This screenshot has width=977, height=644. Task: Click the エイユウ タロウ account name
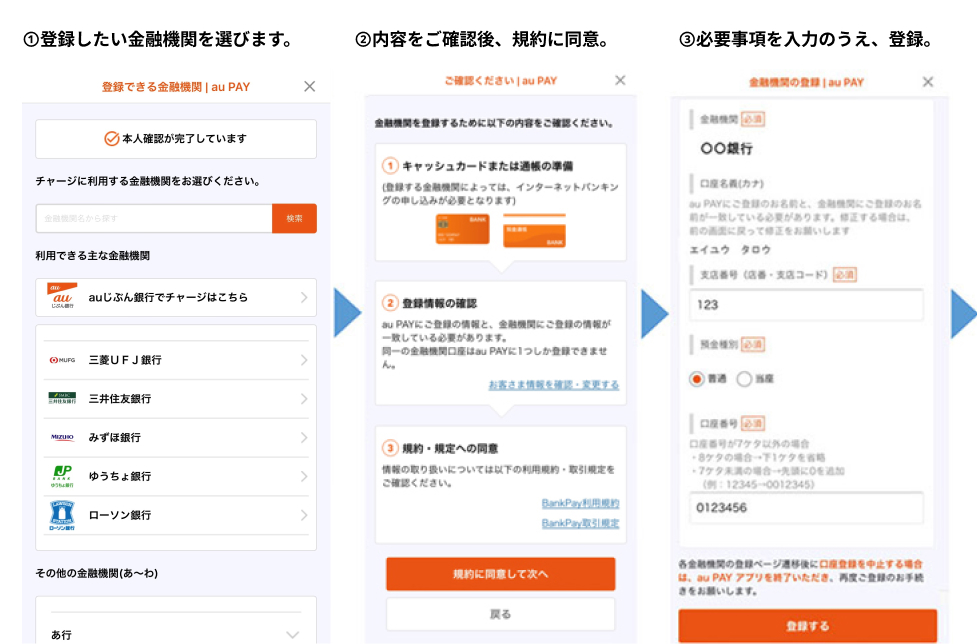730,250
